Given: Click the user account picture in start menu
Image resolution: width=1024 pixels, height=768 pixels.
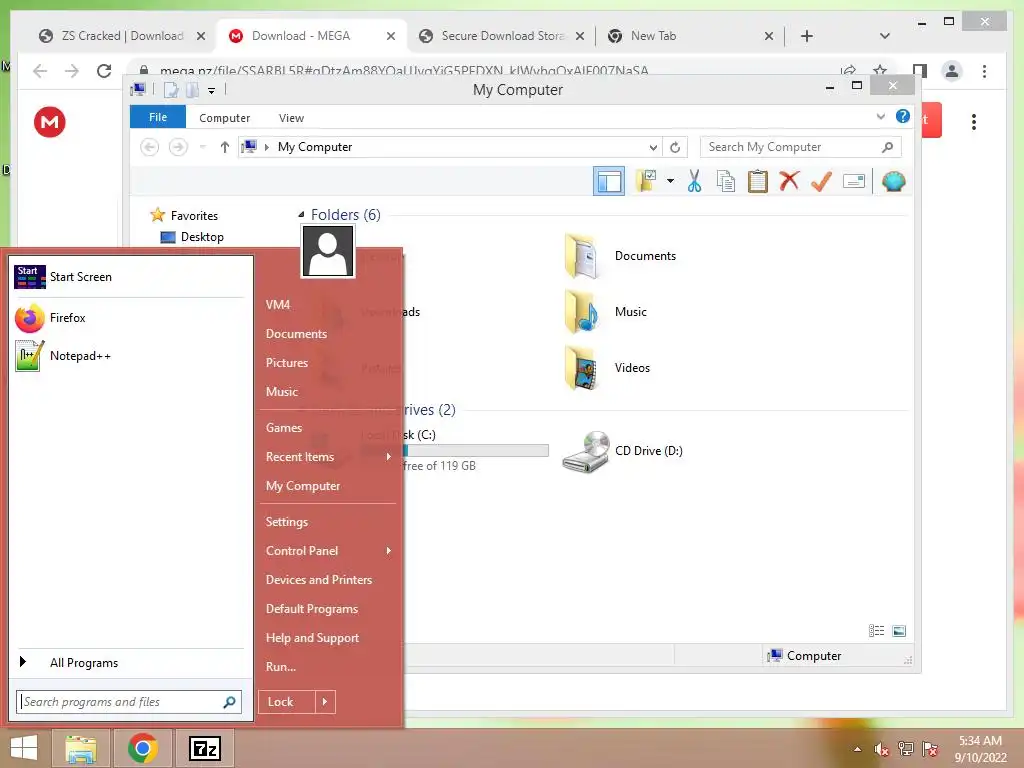Looking at the screenshot, I should [x=328, y=251].
